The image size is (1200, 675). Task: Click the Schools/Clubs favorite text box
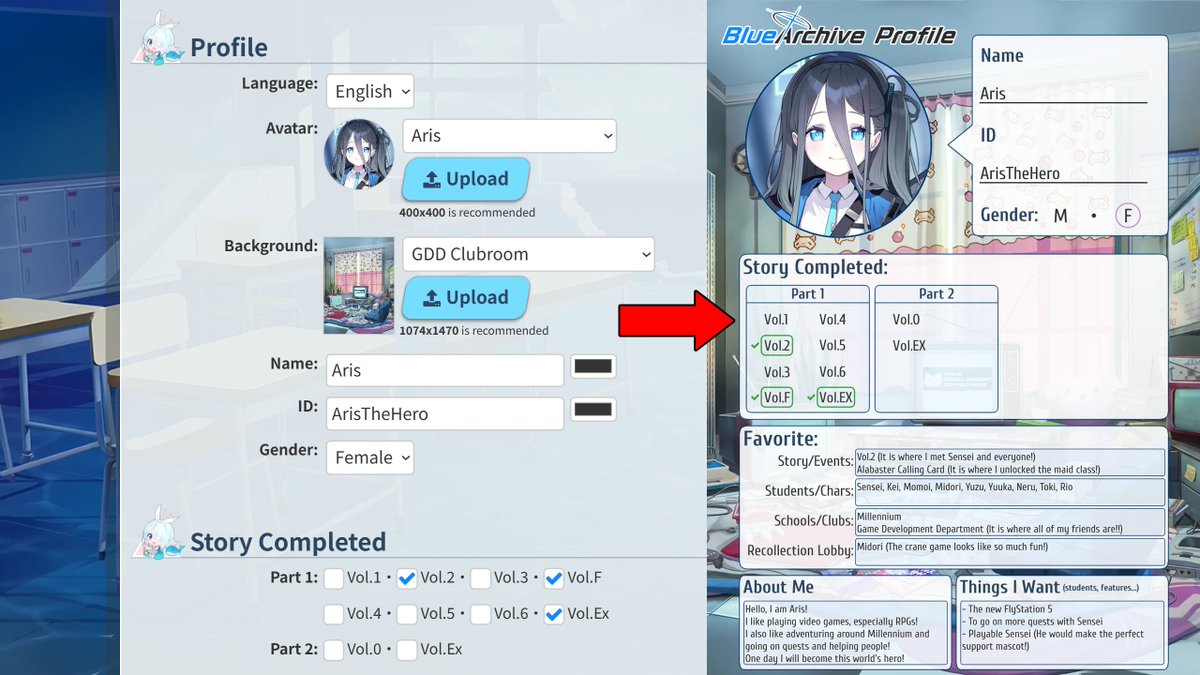click(x=1010, y=522)
